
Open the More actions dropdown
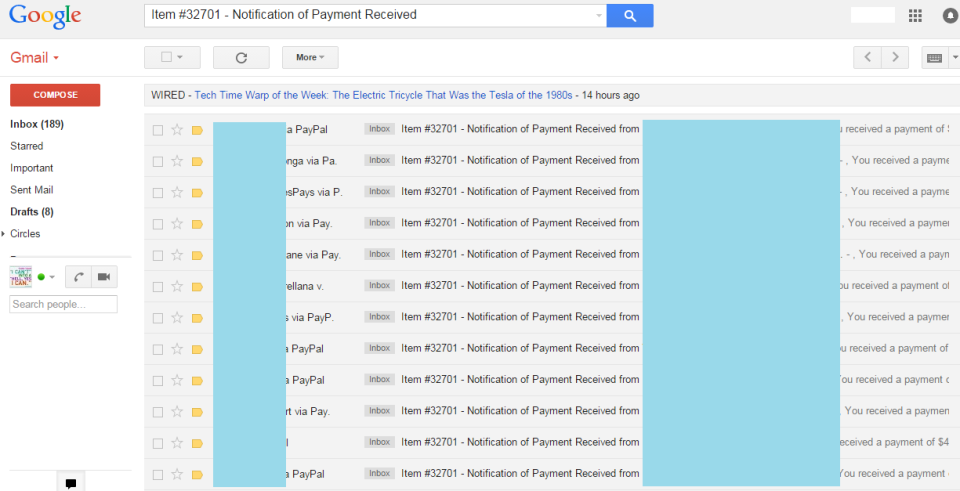coord(310,58)
